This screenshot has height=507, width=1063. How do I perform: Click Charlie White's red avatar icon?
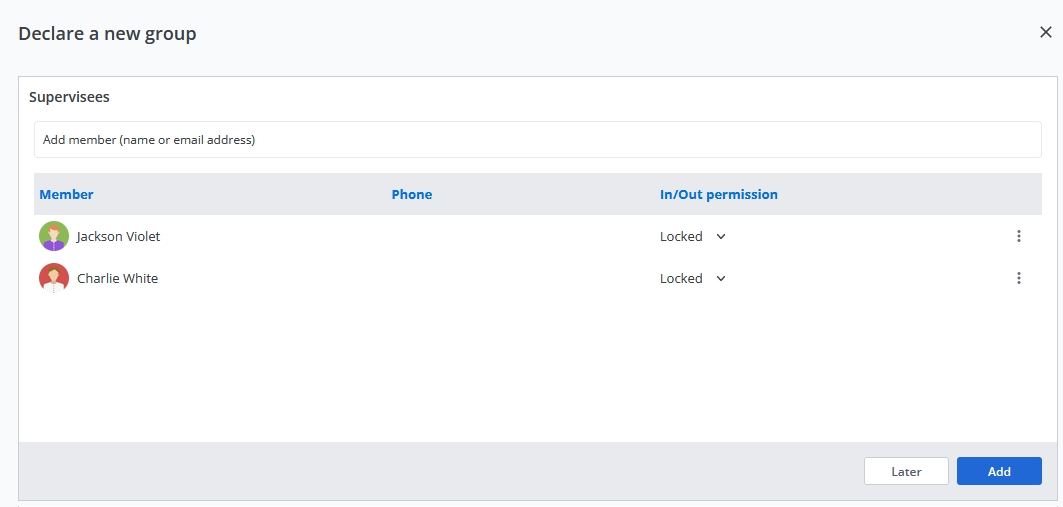pyautogui.click(x=54, y=278)
